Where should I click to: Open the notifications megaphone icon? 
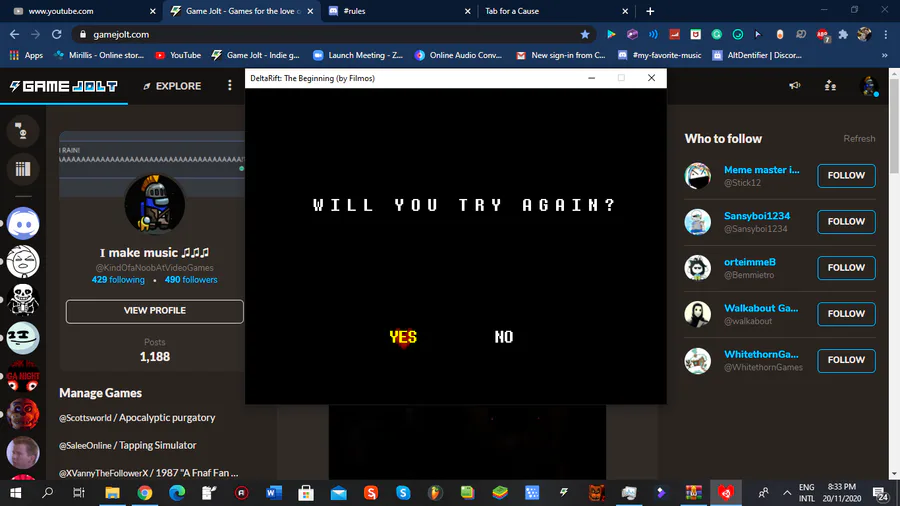pos(794,85)
